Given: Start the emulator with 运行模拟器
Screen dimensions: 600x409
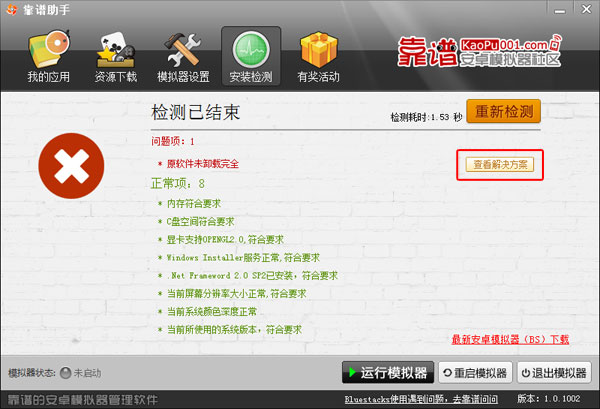Looking at the screenshot, I should [388, 372].
